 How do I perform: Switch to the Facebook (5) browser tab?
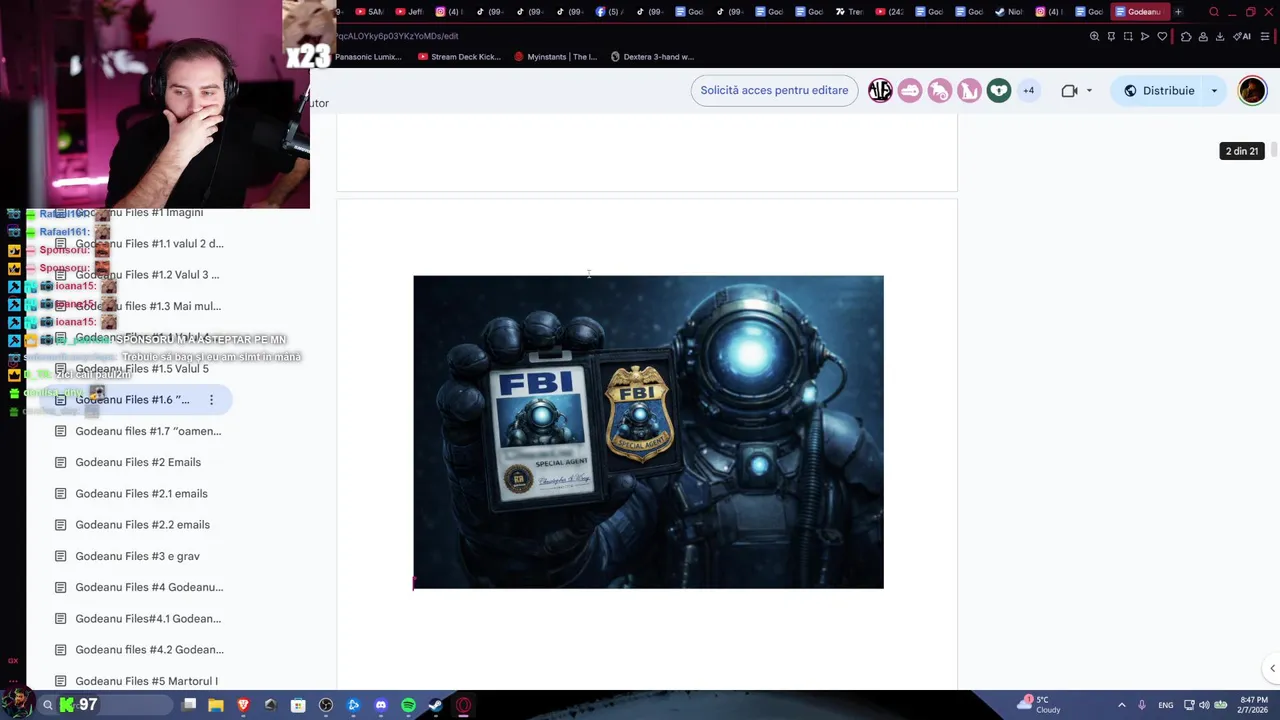609,12
